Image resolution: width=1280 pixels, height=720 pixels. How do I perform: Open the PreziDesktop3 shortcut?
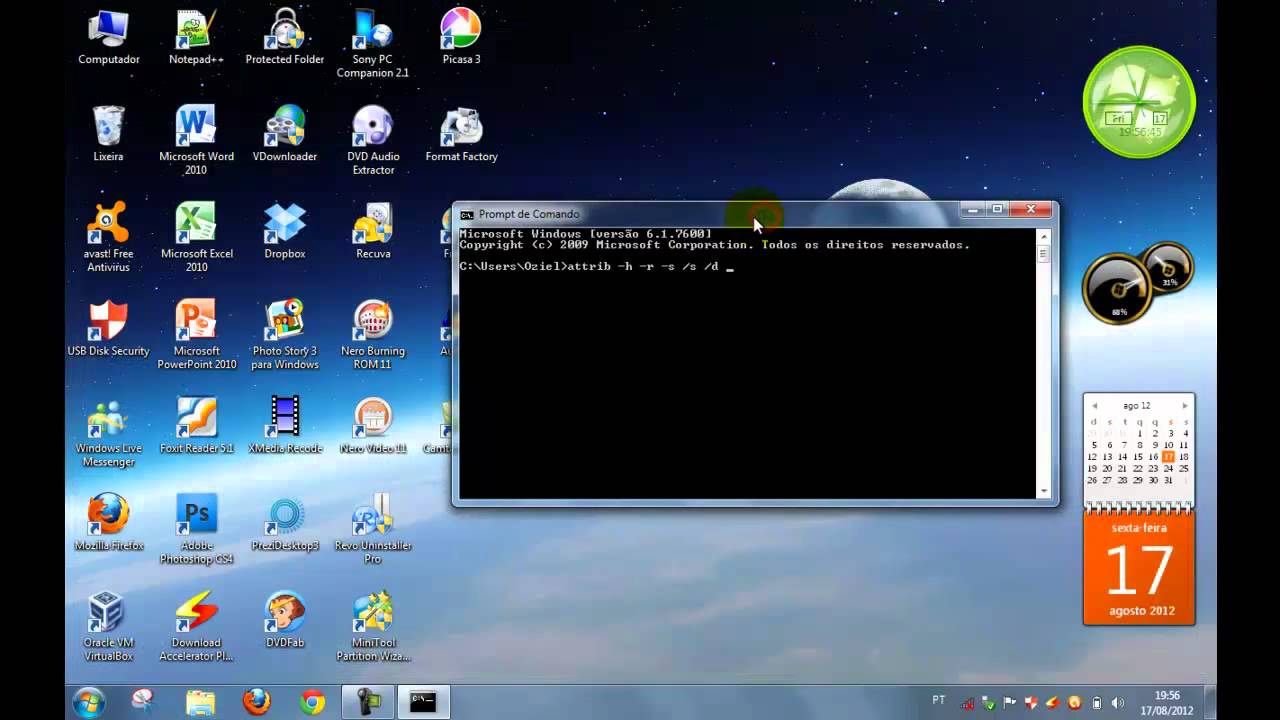[x=284, y=523]
